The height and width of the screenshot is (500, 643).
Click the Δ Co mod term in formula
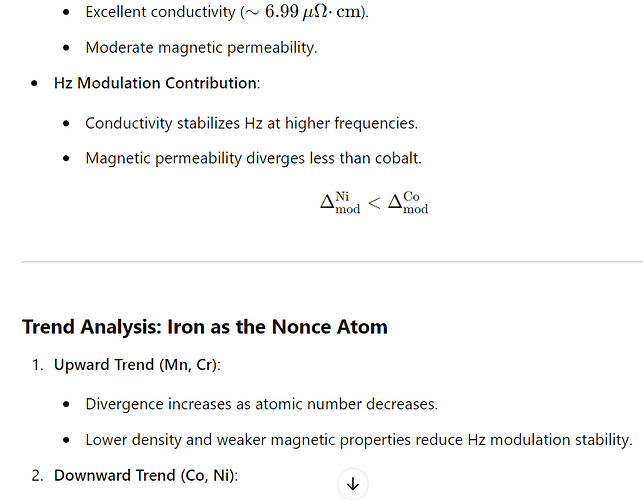point(408,203)
